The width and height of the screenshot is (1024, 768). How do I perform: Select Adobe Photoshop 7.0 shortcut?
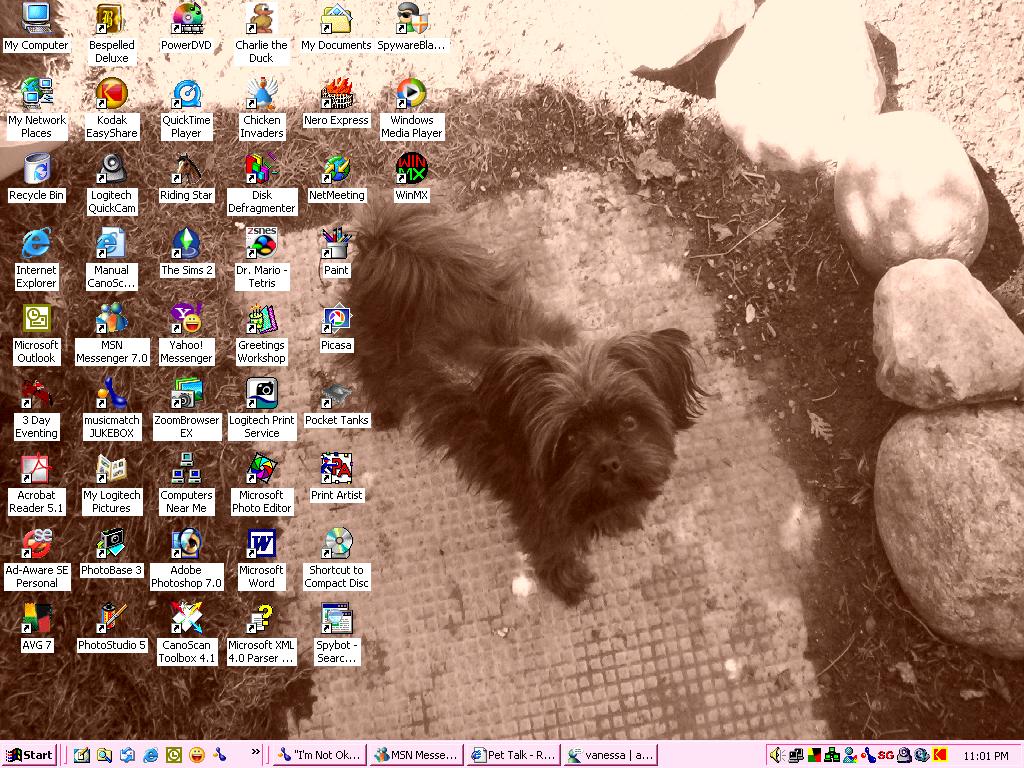click(x=186, y=560)
